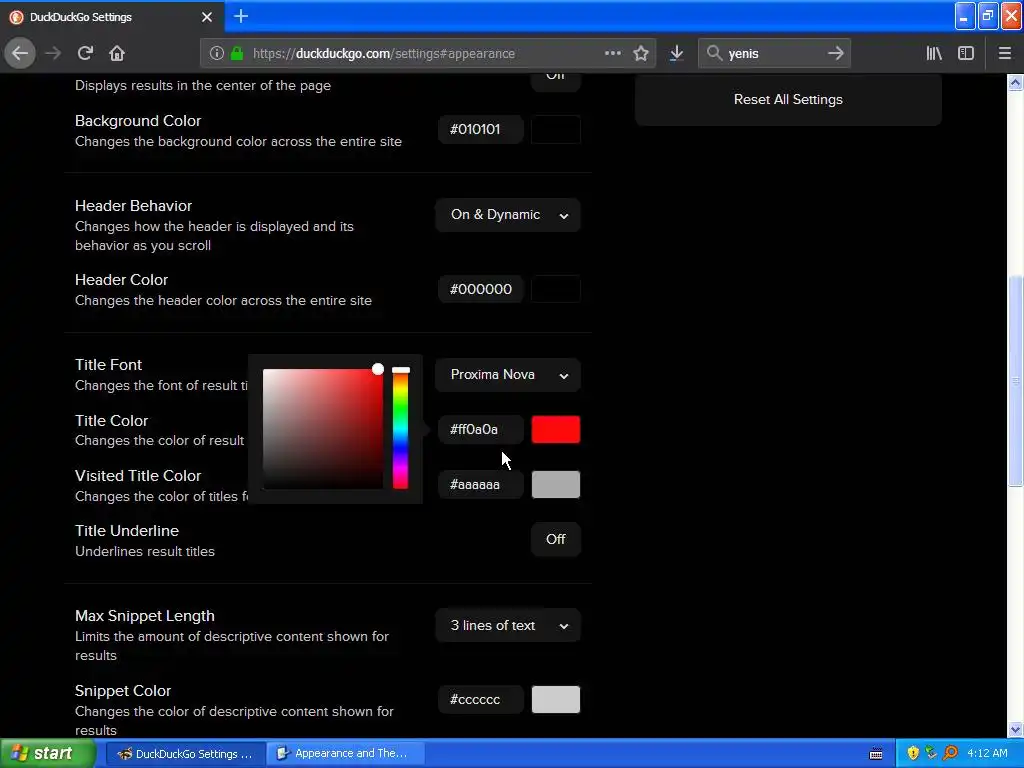The image size is (1024, 768).
Task: Click the orange magnifier tray icon
Action: (950, 754)
